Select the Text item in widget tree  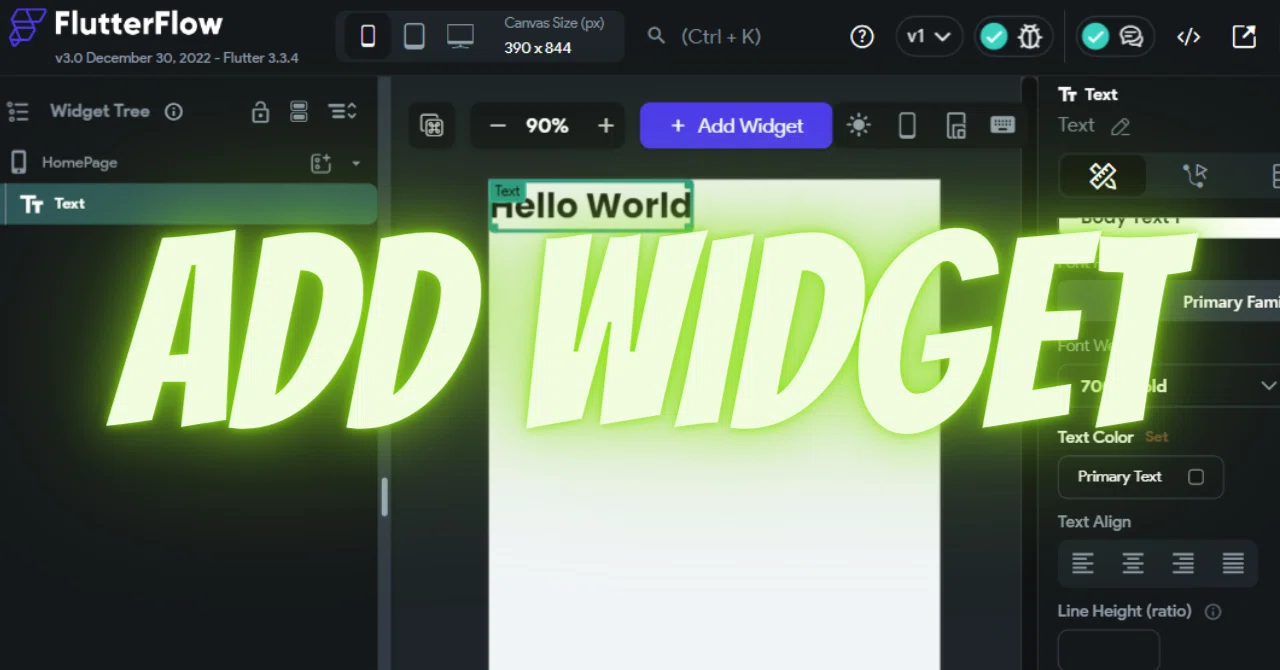pyautogui.click(x=188, y=204)
